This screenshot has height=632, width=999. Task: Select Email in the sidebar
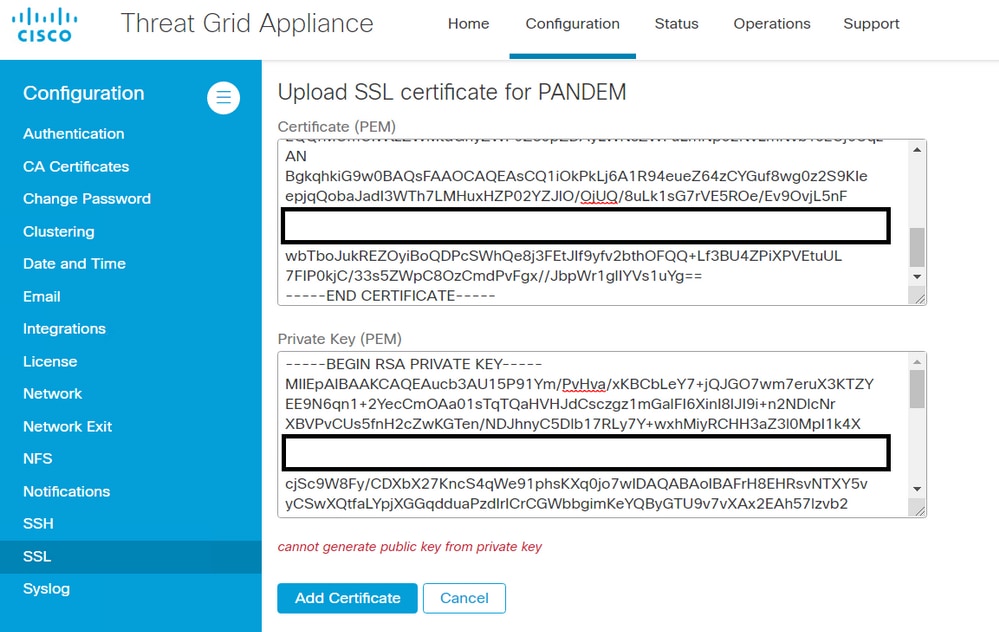[41, 296]
